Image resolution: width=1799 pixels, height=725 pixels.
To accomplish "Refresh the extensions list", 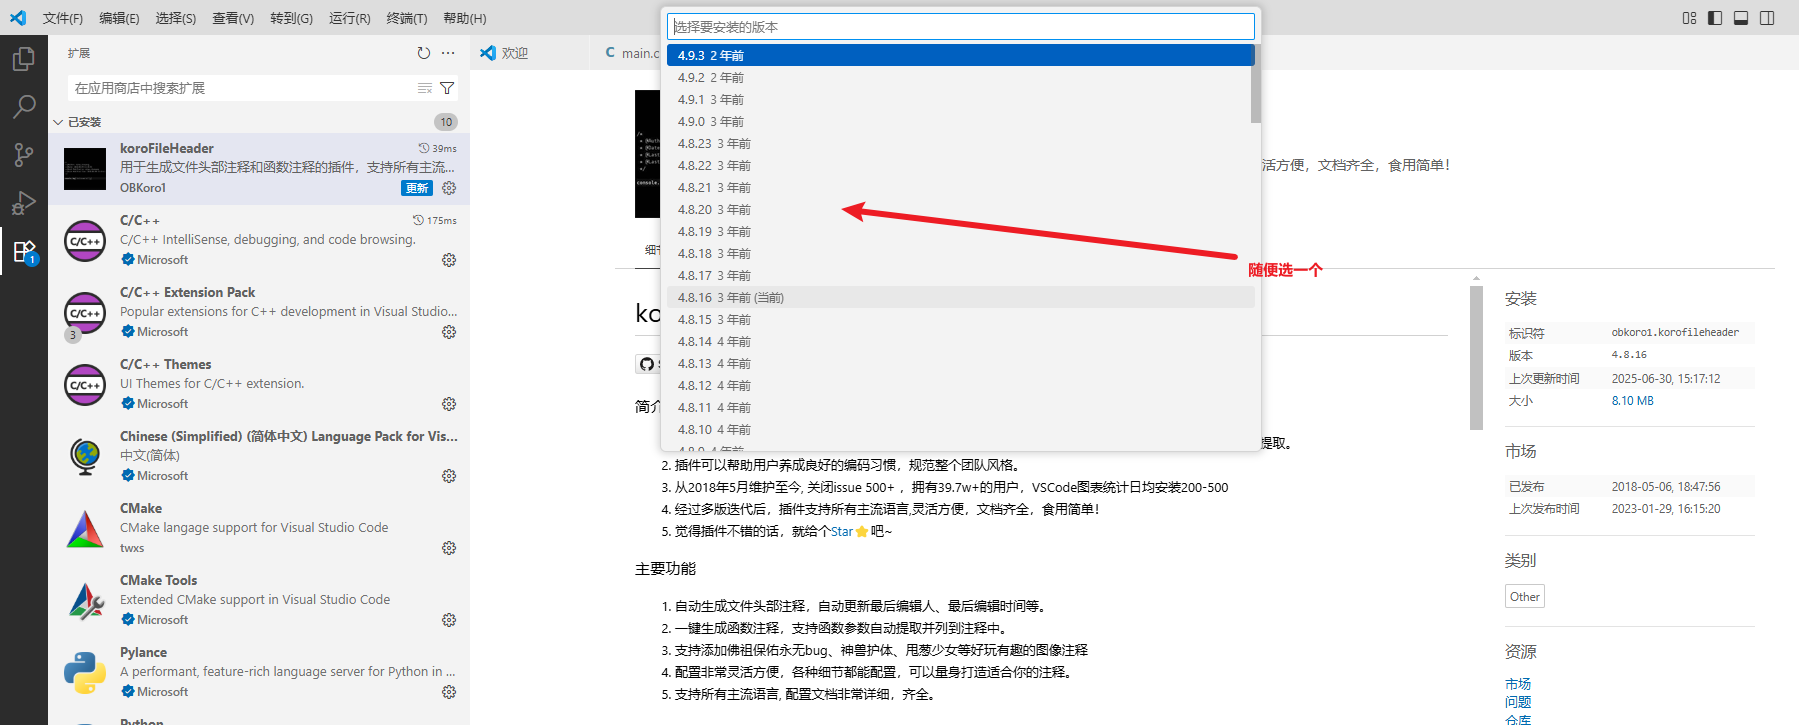I will pyautogui.click(x=424, y=53).
